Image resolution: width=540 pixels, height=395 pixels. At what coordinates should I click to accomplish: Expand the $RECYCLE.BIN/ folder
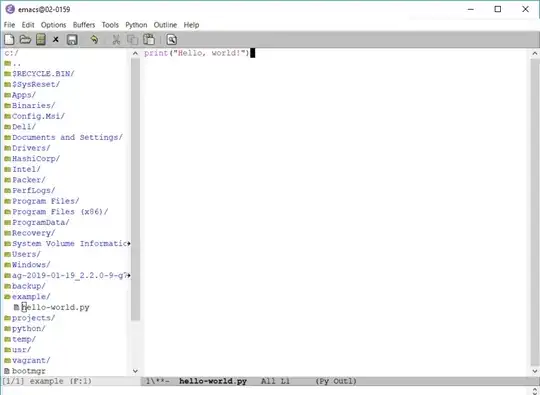39,74
